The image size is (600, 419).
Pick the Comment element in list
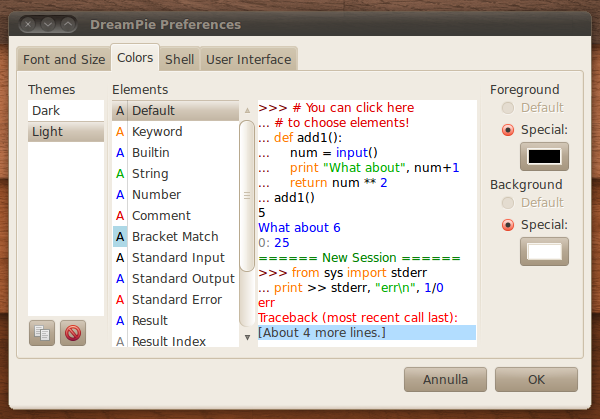(x=161, y=215)
